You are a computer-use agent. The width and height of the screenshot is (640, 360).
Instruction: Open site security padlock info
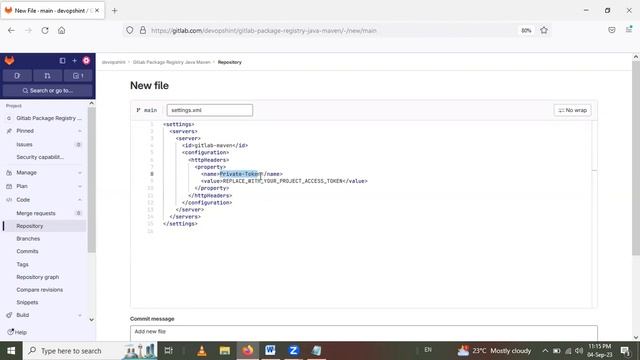pos(143,30)
